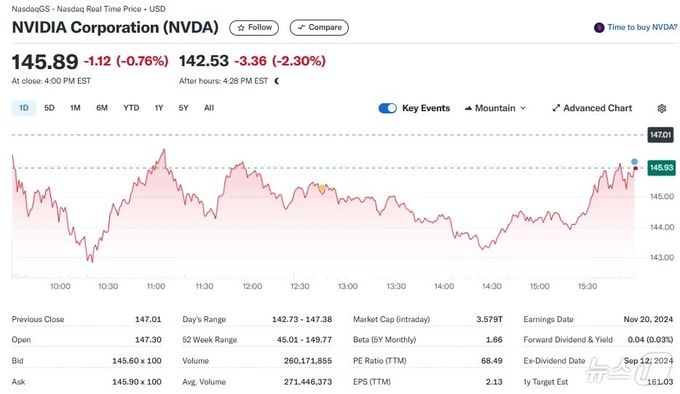The image size is (680, 394).
Task: Show the 1M price history
Action: (x=75, y=108)
